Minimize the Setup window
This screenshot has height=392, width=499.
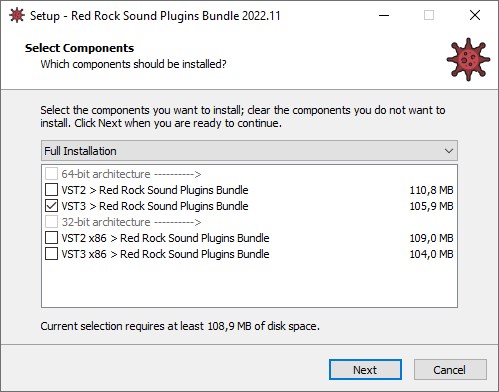coord(384,15)
